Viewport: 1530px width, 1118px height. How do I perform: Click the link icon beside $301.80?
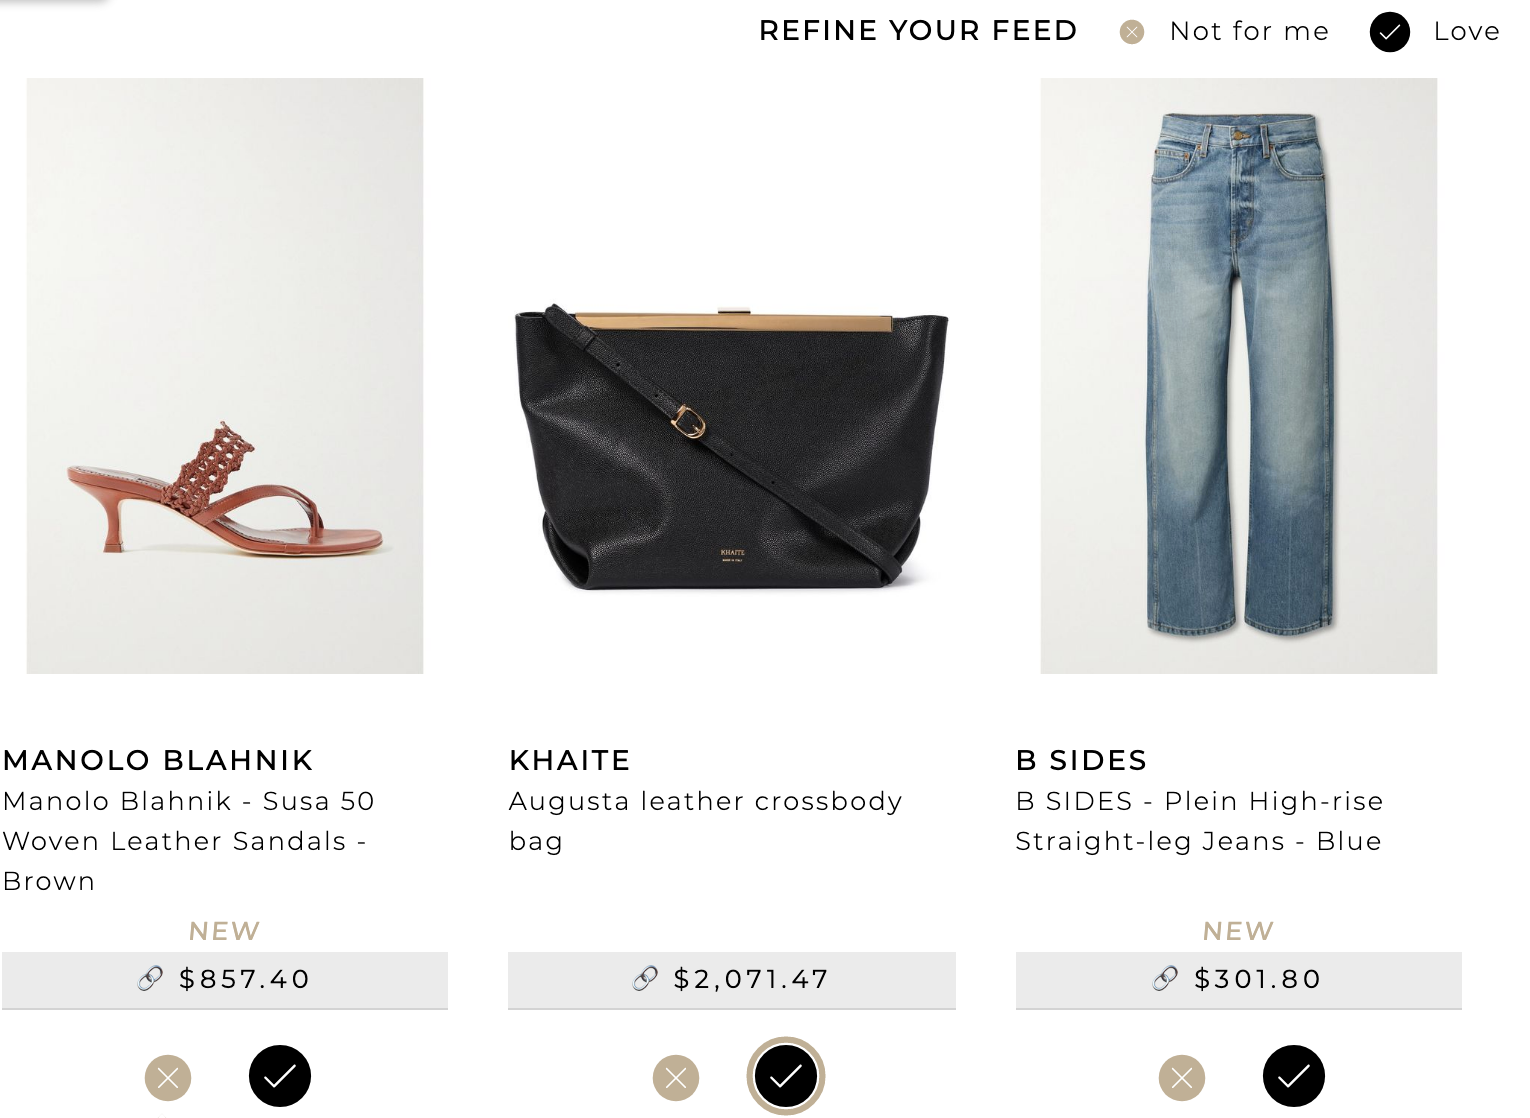1166,978
